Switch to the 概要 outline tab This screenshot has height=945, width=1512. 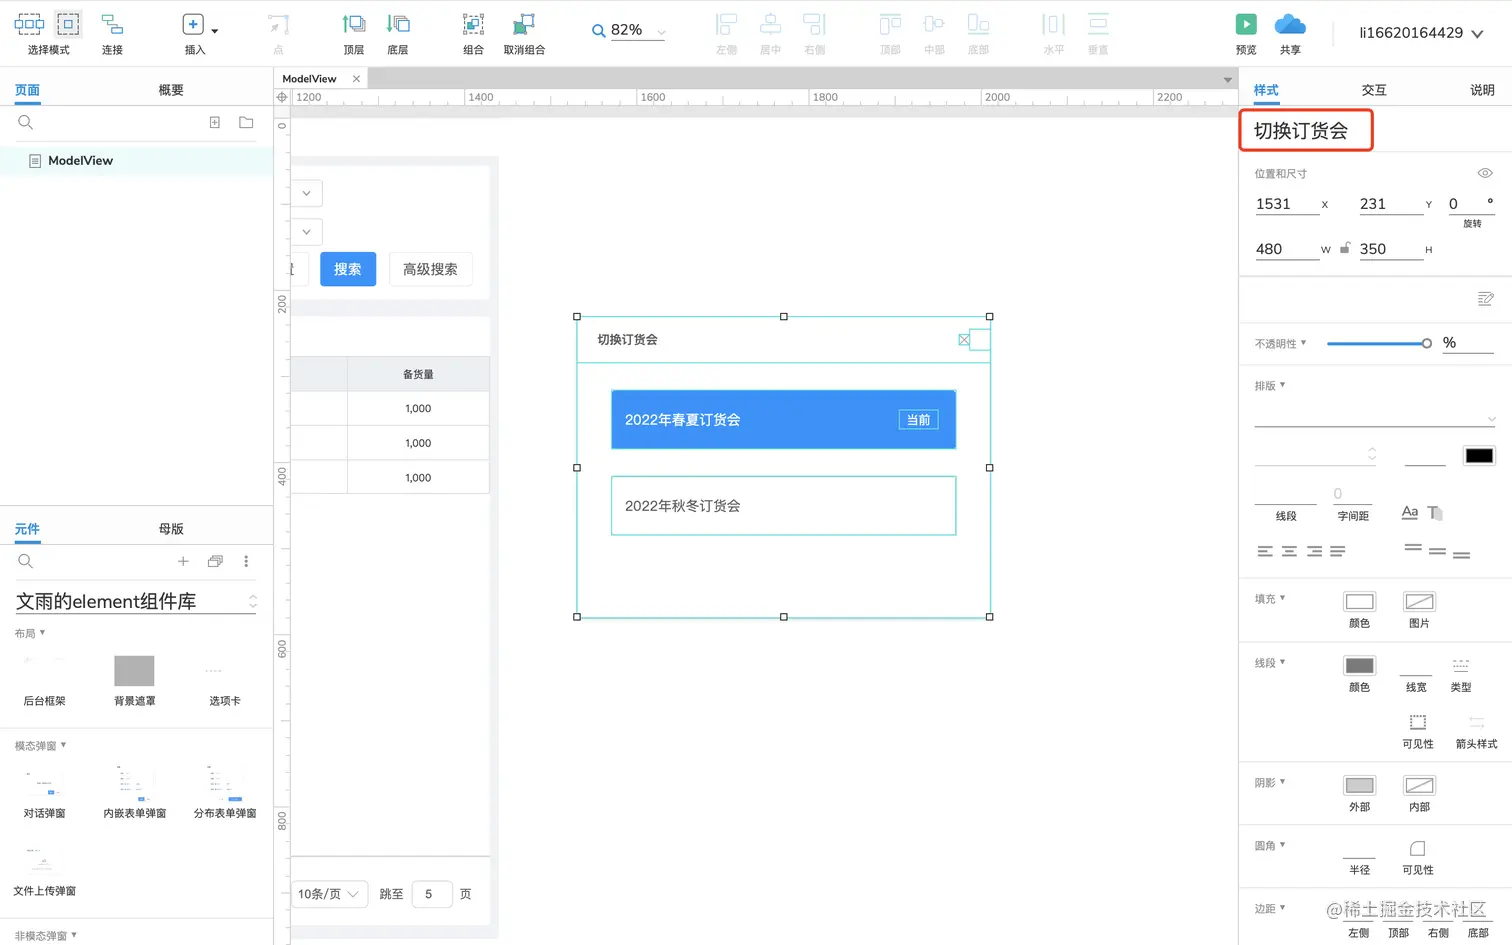[x=171, y=90]
